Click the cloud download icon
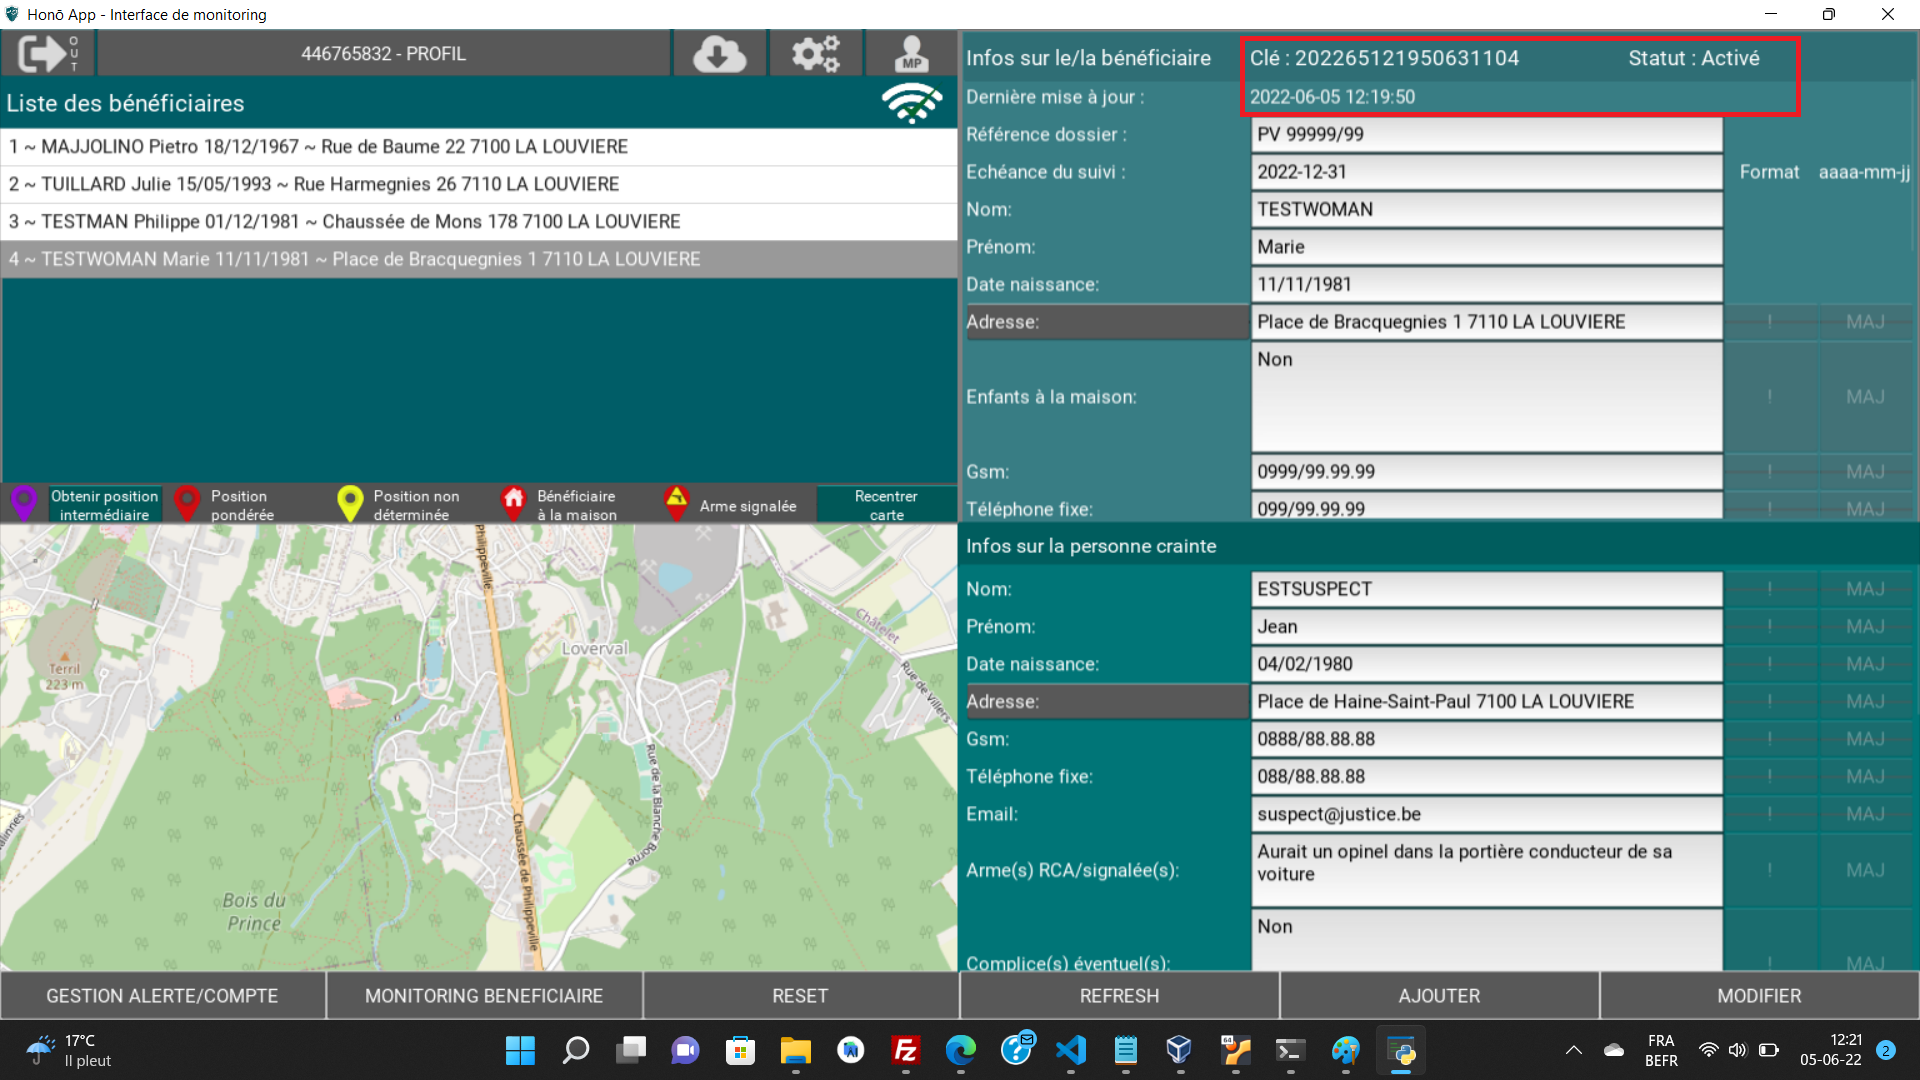This screenshot has width=1920, height=1080. click(x=719, y=53)
